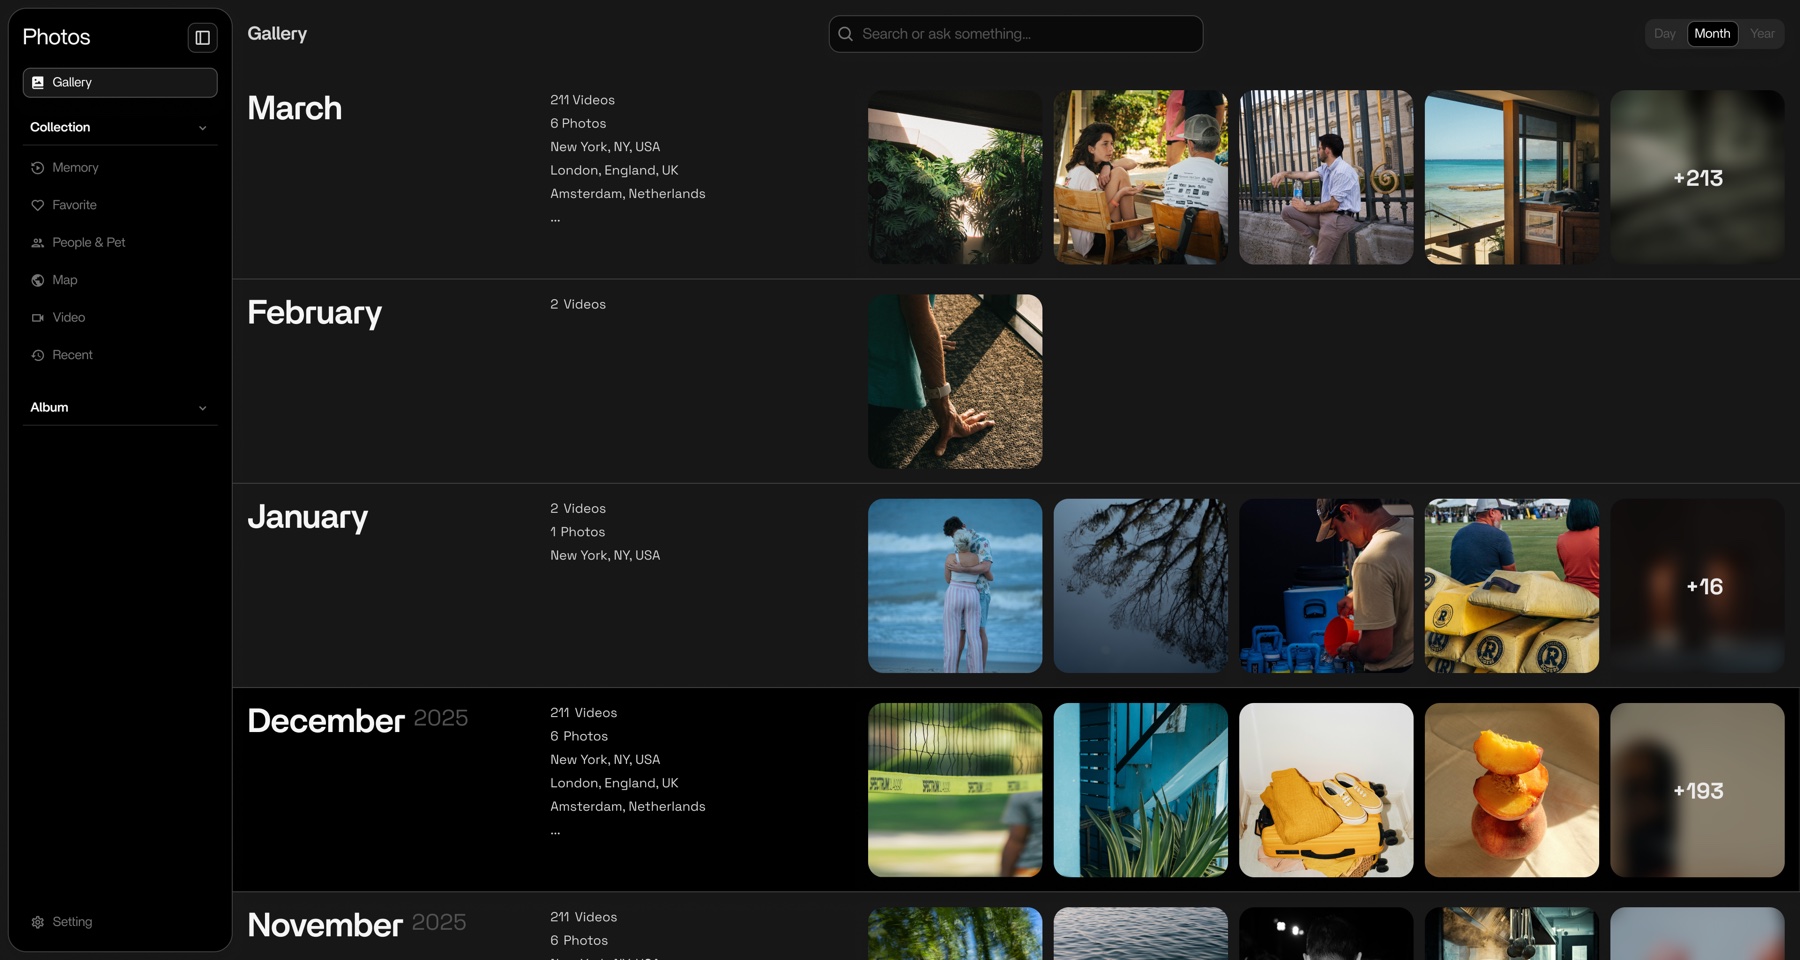Open January yellow bags photo

click(1512, 586)
